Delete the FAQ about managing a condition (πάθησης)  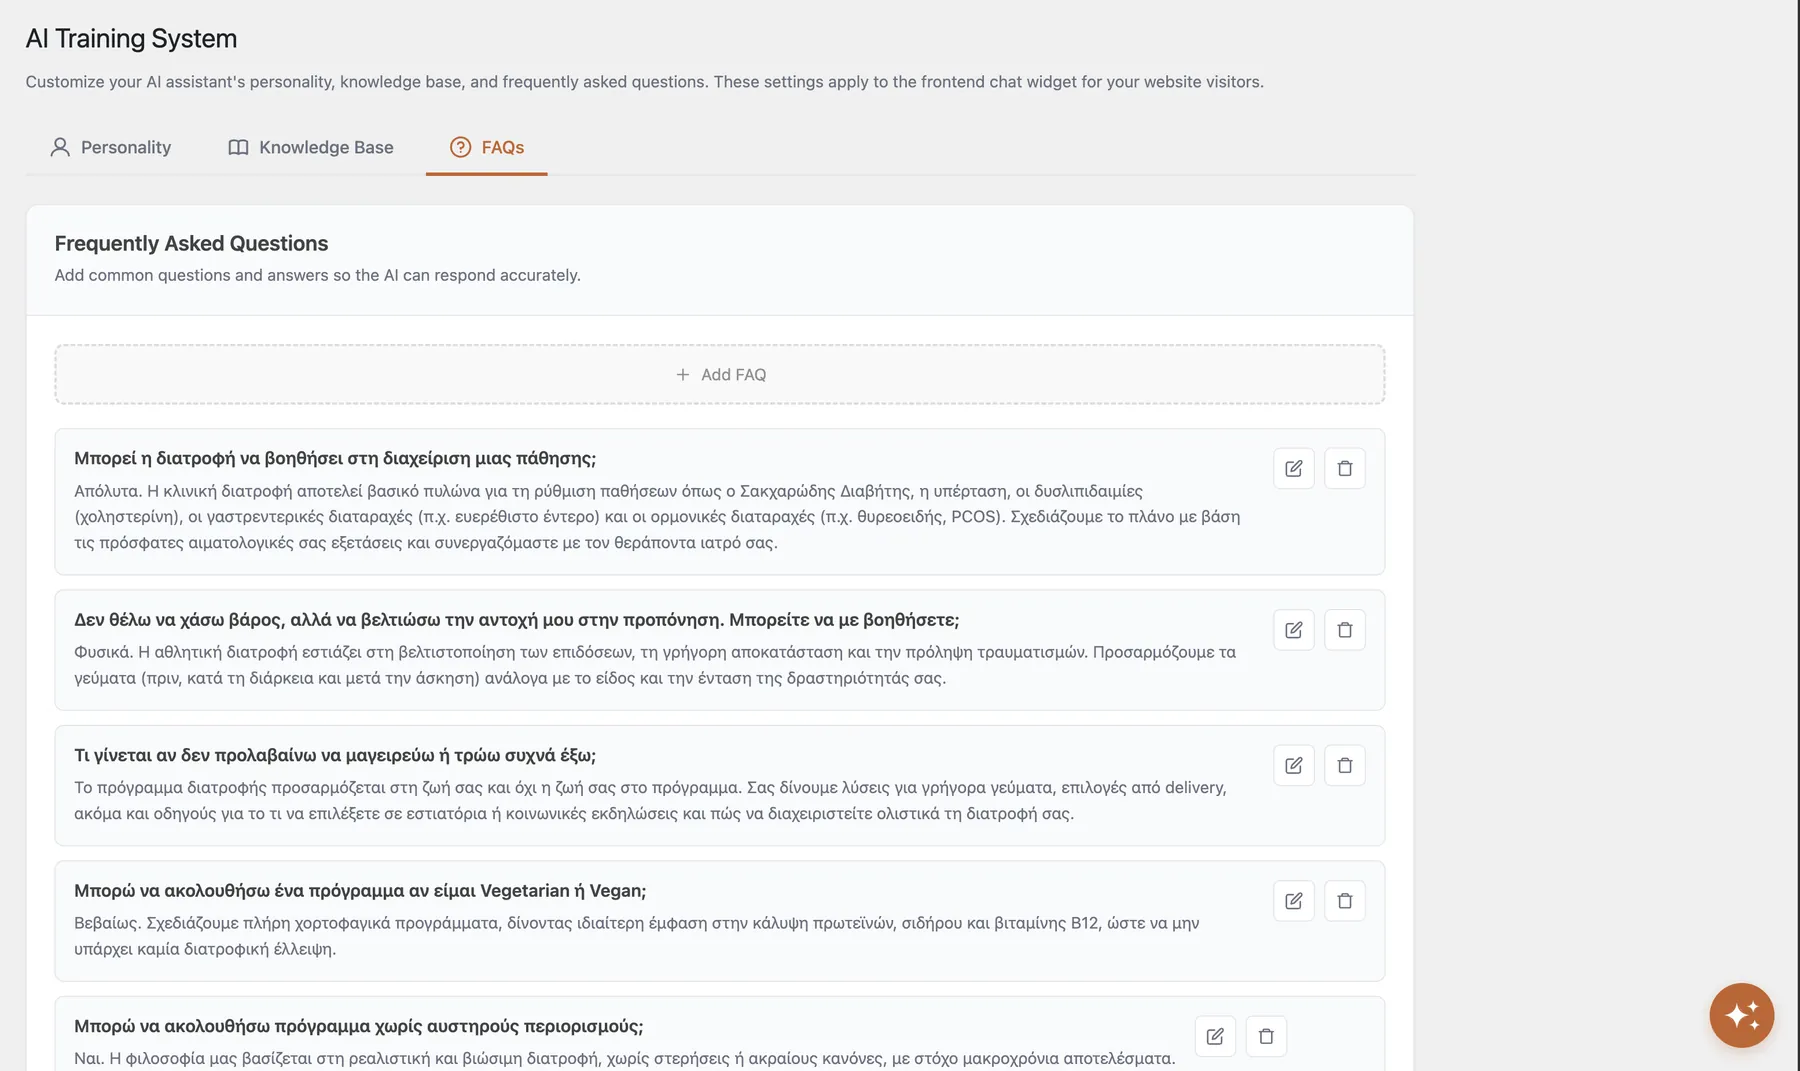pyautogui.click(x=1344, y=468)
